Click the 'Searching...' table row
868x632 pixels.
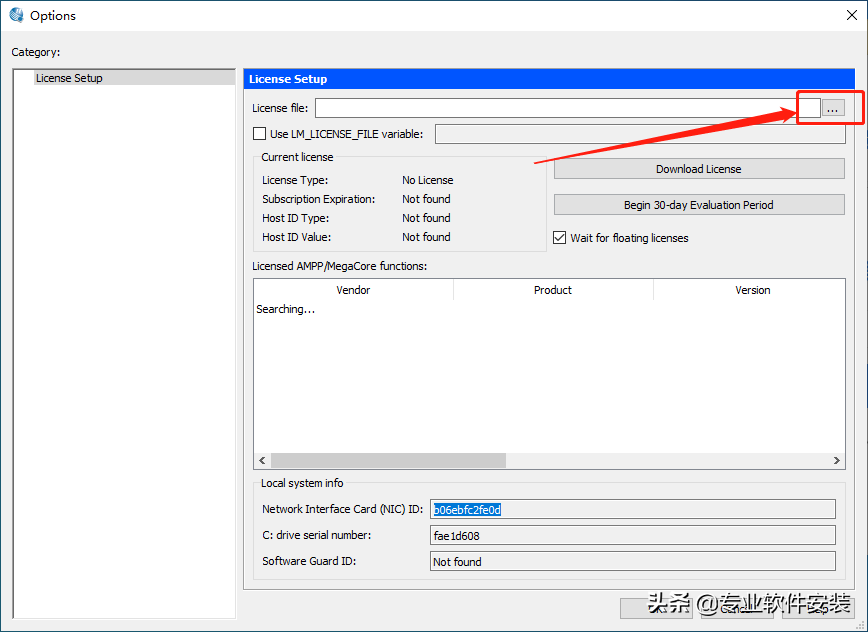pyautogui.click(x=285, y=309)
